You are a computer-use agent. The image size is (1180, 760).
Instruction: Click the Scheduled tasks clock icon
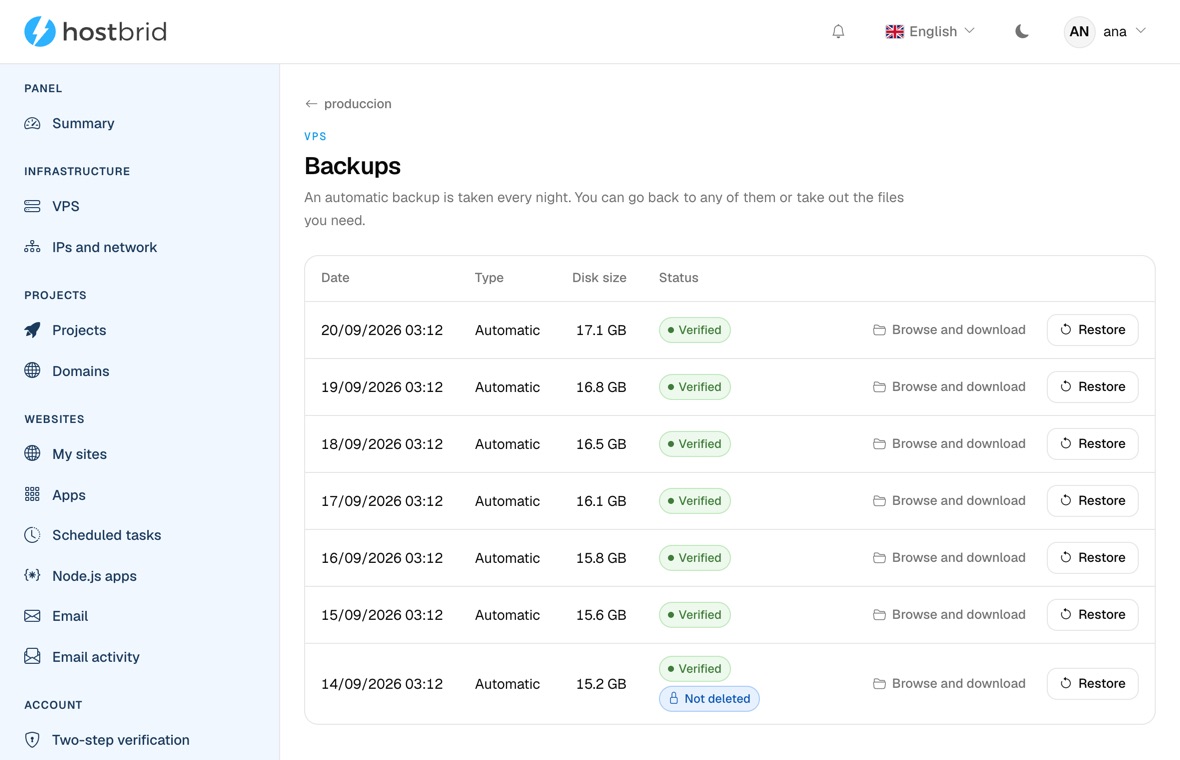tap(32, 535)
